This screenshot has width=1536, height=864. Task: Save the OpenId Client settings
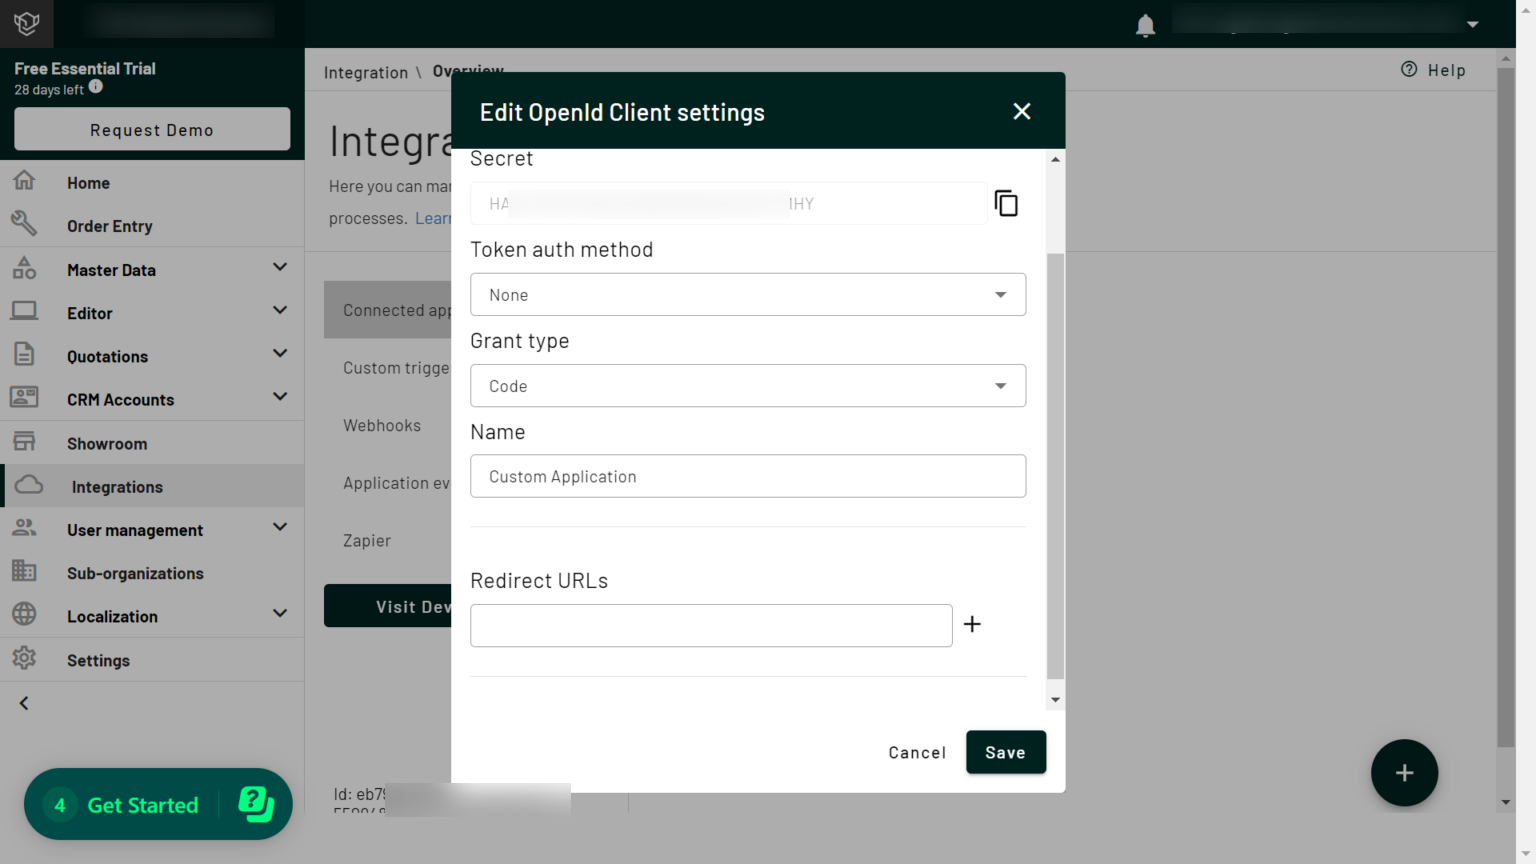[x=1006, y=752]
